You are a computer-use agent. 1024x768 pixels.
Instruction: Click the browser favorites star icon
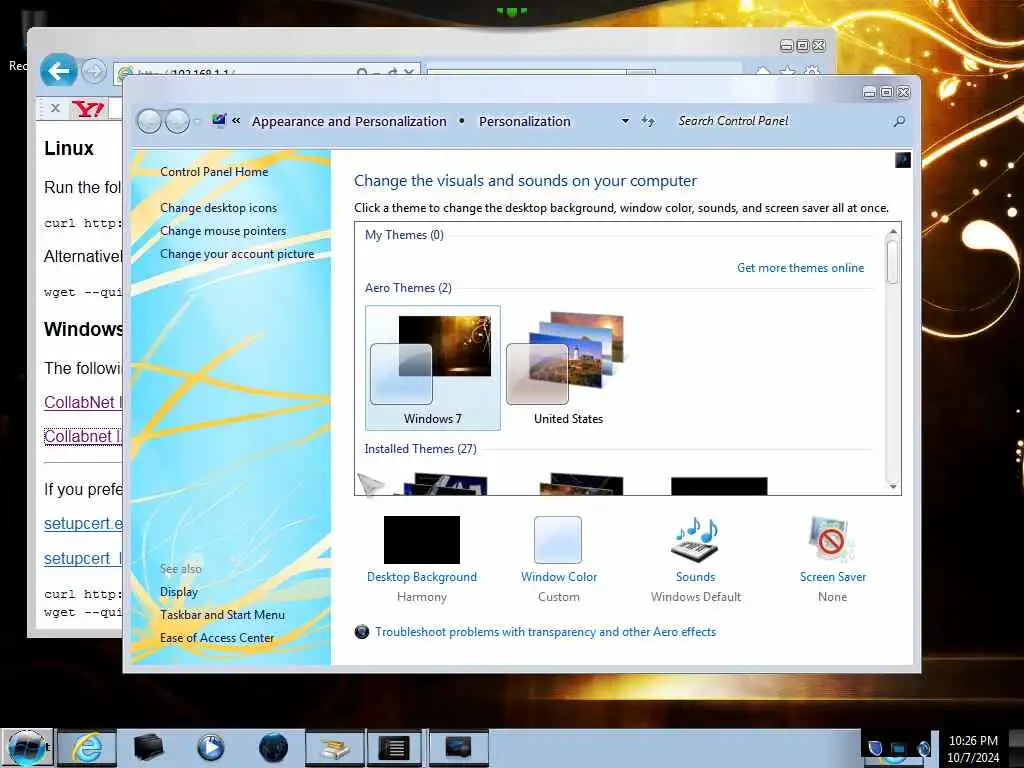pos(788,71)
